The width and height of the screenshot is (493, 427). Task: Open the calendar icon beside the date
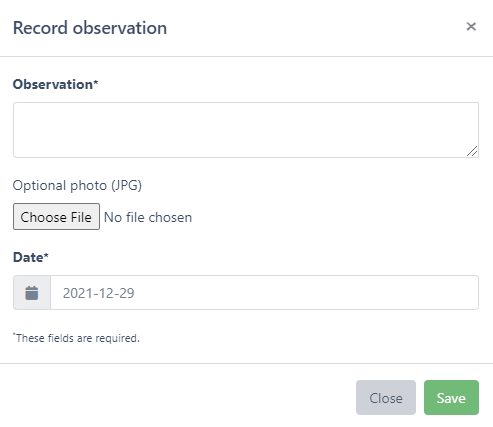click(x=32, y=293)
